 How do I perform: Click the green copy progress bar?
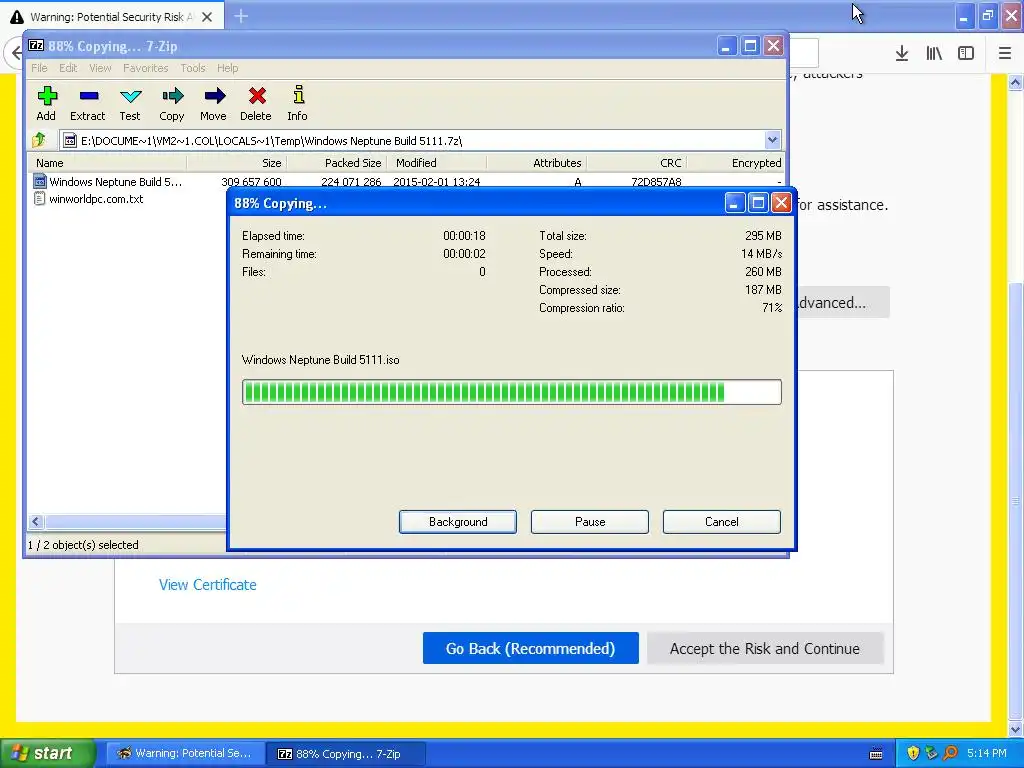tap(511, 392)
